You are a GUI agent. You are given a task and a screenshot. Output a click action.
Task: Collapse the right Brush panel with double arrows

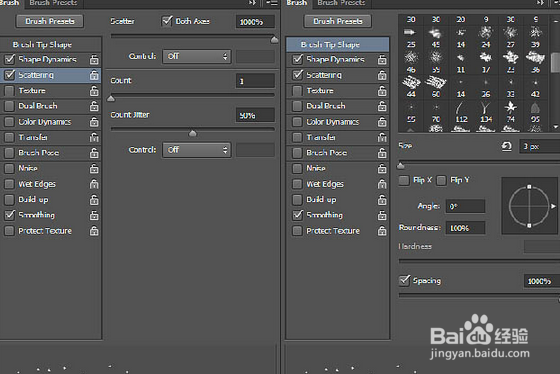point(540,3)
